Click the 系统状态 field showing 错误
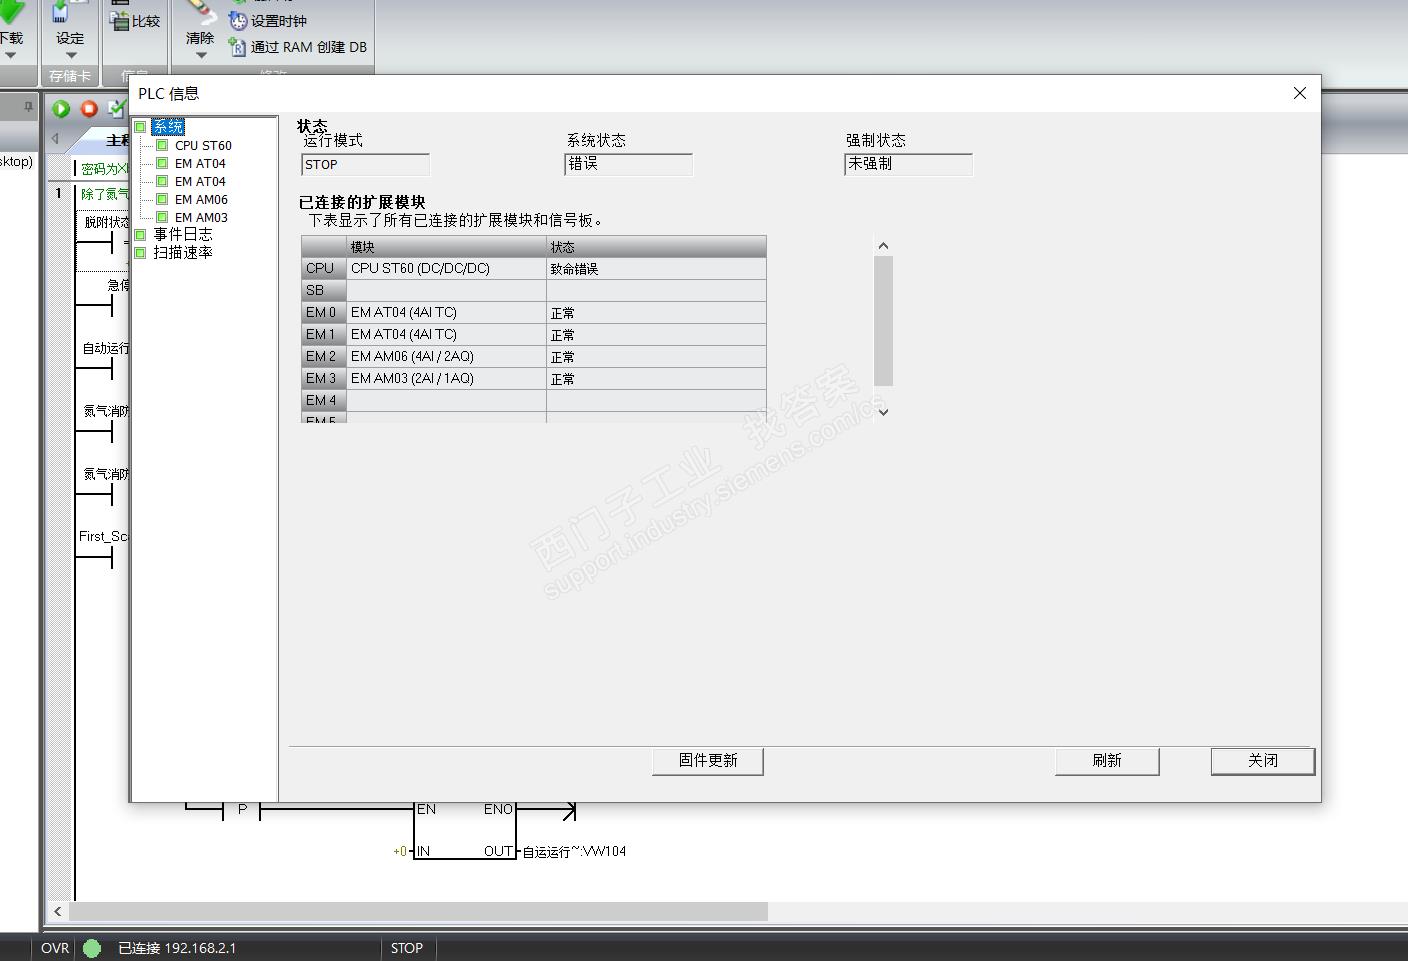Viewport: 1408px width, 961px height. [x=628, y=165]
